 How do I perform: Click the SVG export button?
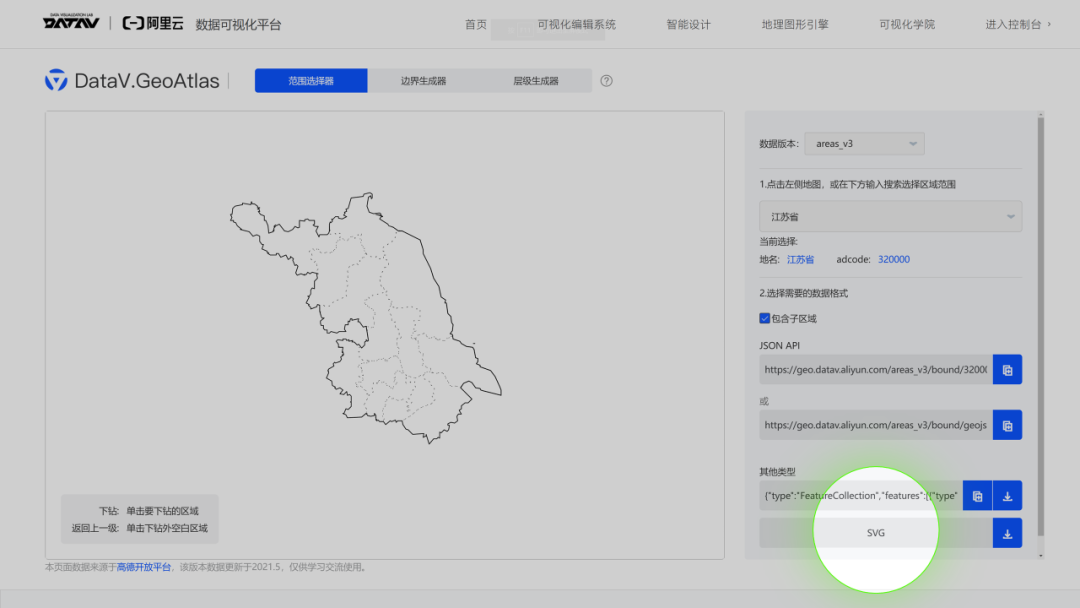click(x=875, y=533)
